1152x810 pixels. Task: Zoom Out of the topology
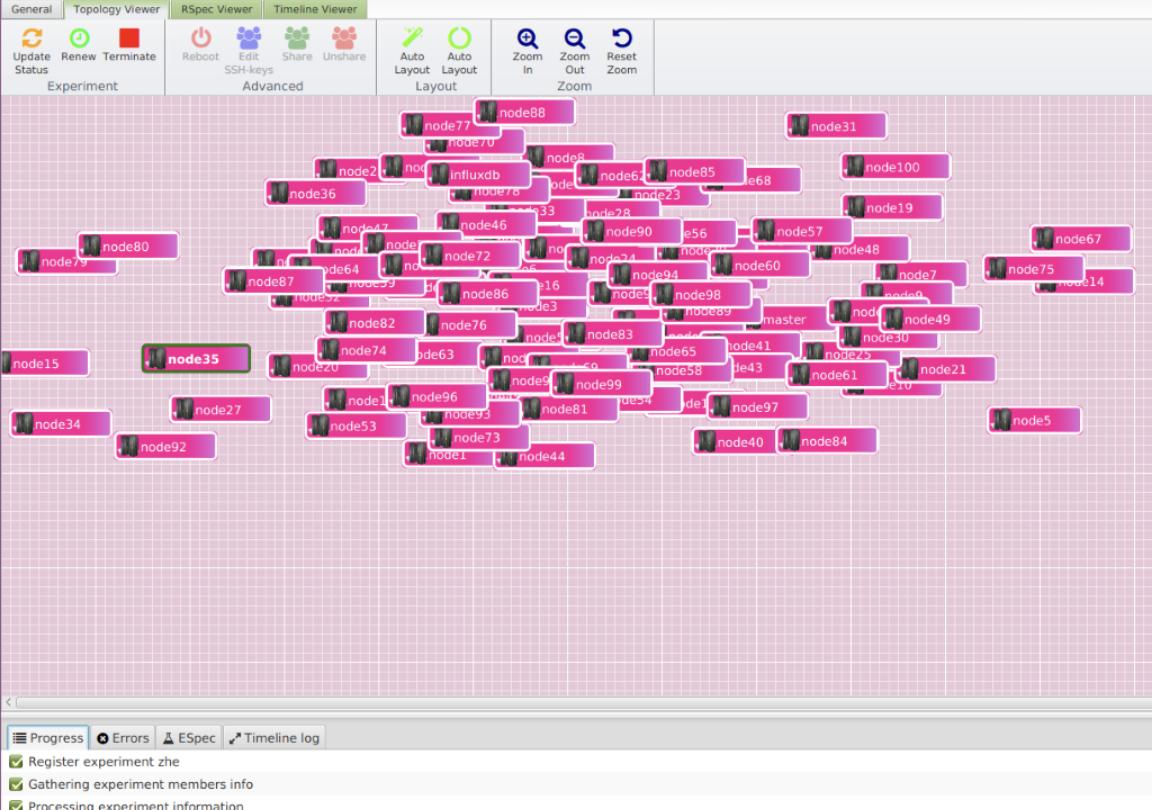click(575, 51)
